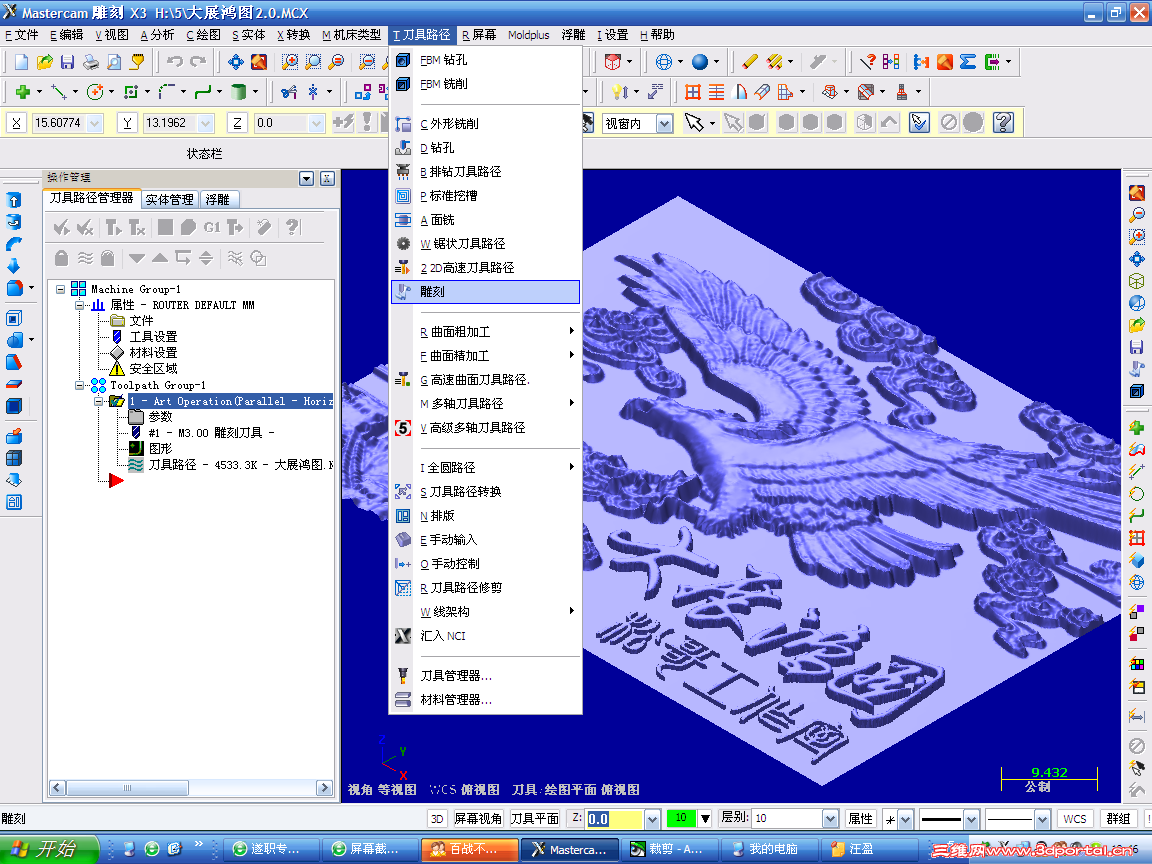The image size is (1152, 864).
Task: Click the Print icon in toolbar
Action: pos(90,62)
